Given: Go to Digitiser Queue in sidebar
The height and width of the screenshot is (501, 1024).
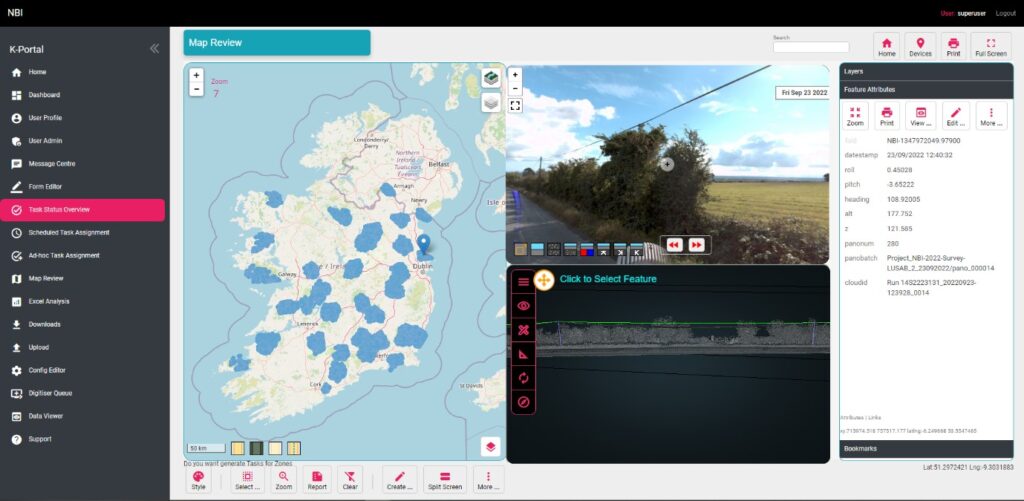Looking at the screenshot, I should [49, 393].
